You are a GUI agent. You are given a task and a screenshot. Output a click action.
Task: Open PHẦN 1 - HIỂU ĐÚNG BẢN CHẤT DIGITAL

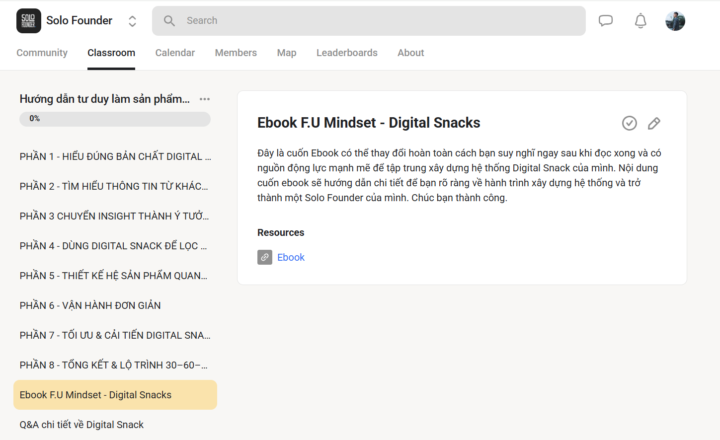coord(115,157)
